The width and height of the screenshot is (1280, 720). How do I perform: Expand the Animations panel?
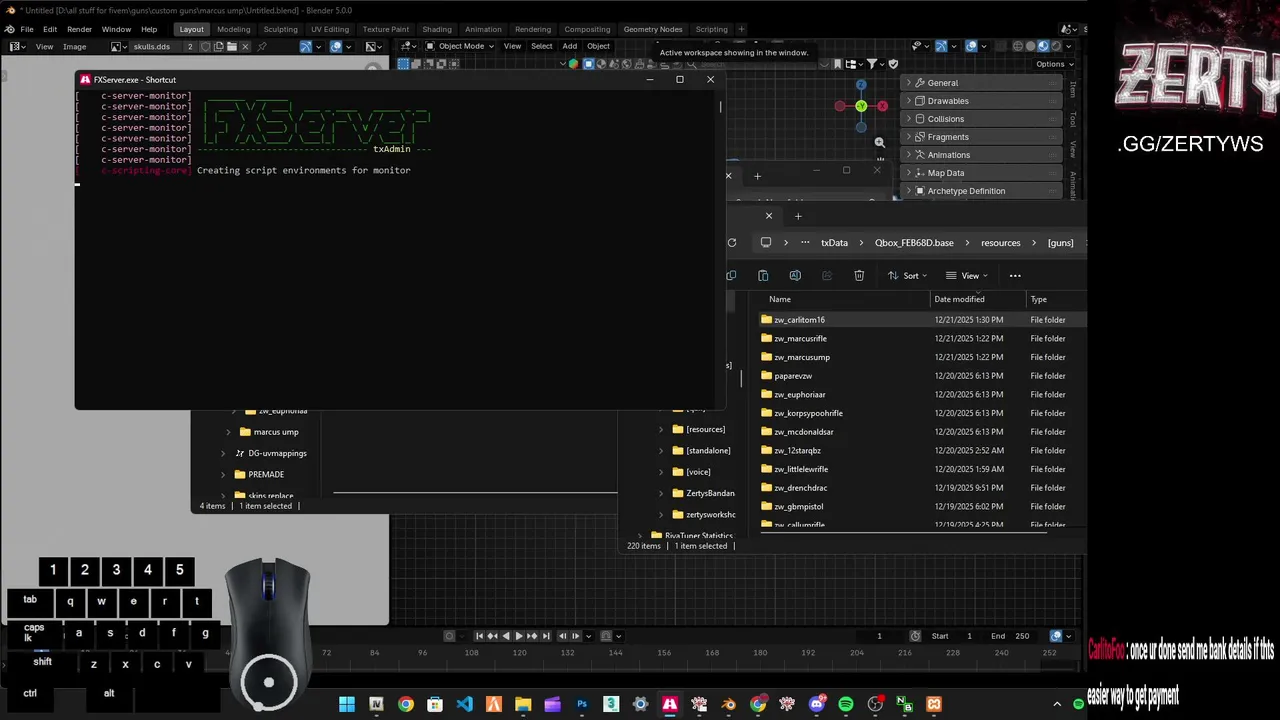click(x=982, y=155)
